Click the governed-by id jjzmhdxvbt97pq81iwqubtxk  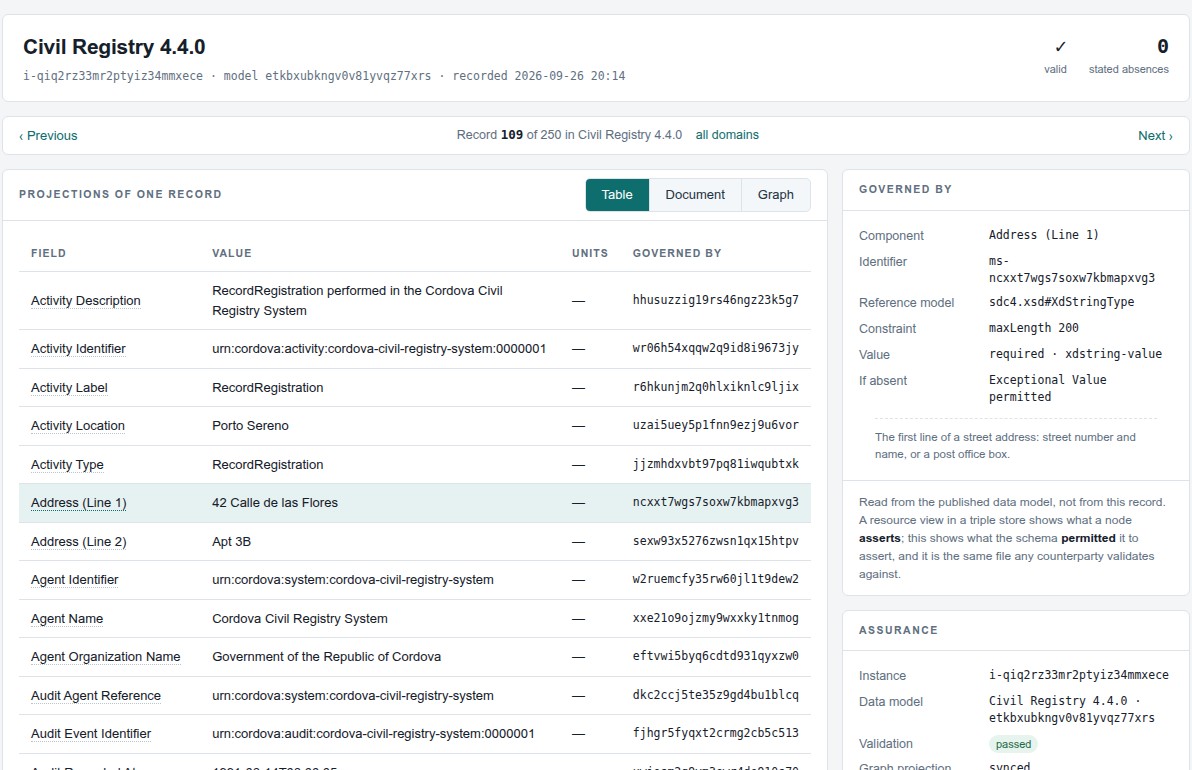tap(715, 464)
